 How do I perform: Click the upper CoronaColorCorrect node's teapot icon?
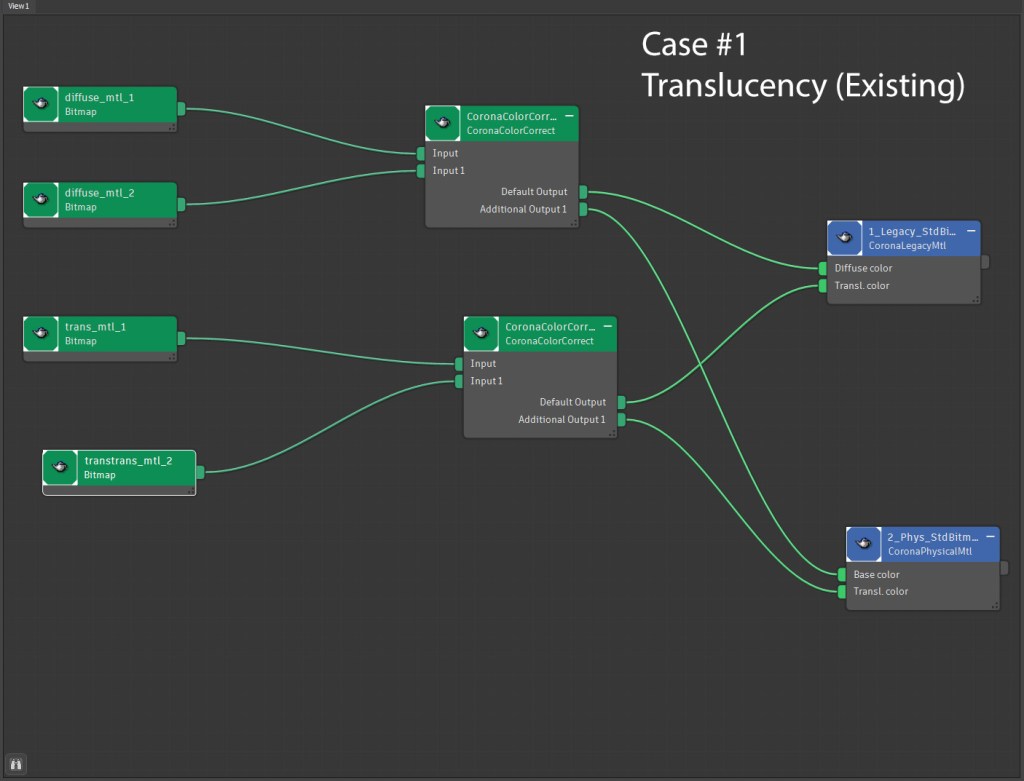[443, 123]
